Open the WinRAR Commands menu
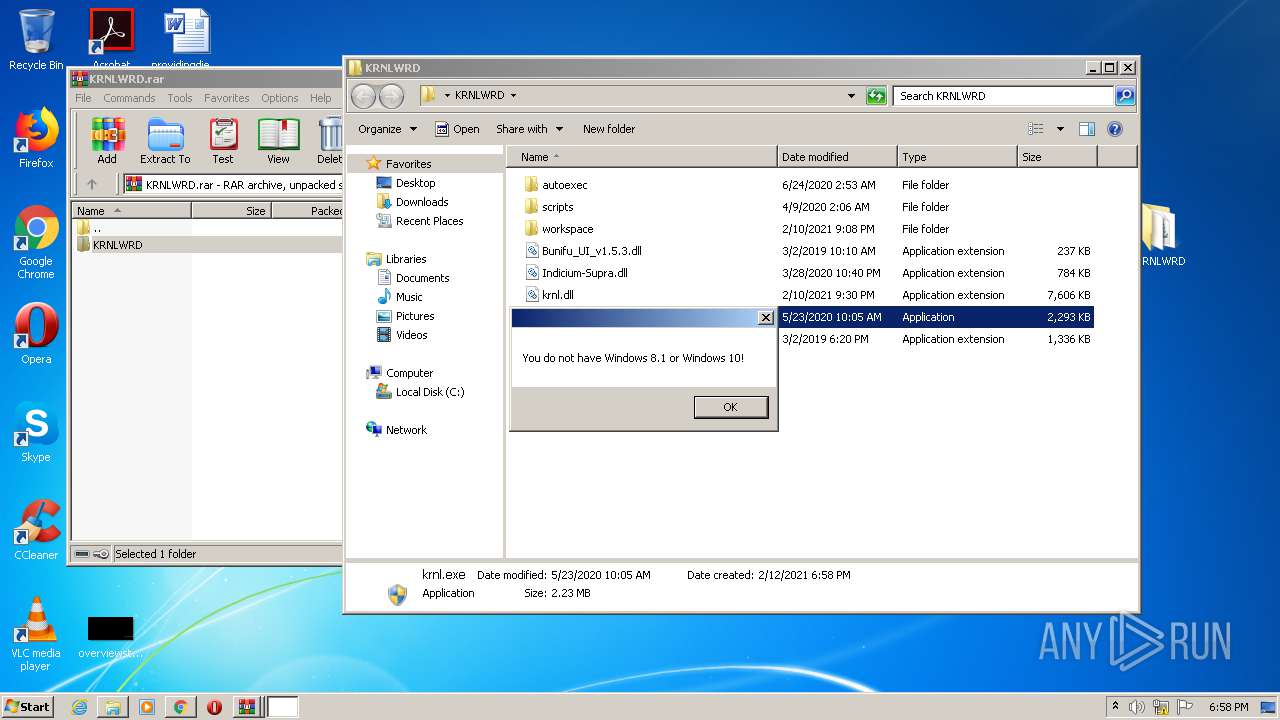Image resolution: width=1280 pixels, height=720 pixels. (129, 98)
